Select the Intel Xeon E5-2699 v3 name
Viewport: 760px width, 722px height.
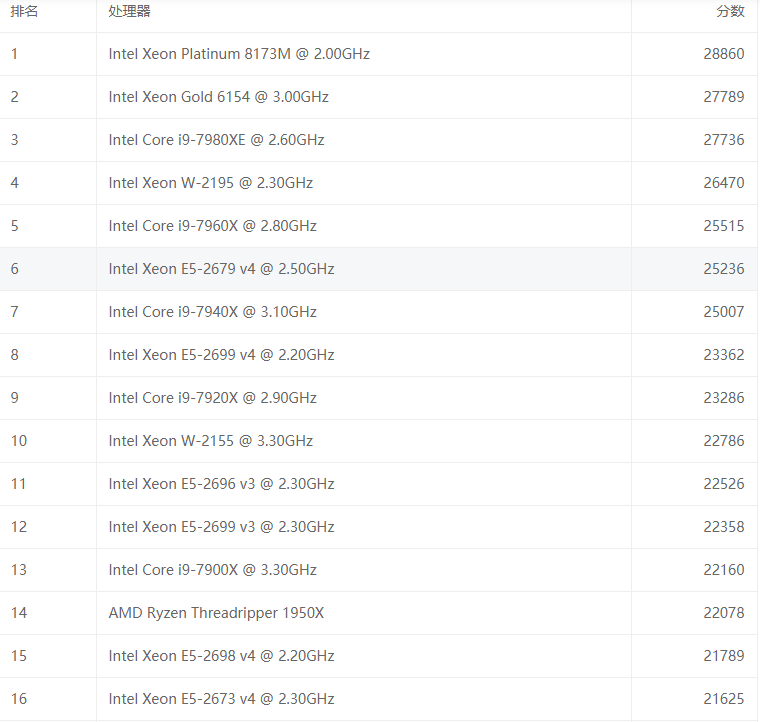coord(221,527)
